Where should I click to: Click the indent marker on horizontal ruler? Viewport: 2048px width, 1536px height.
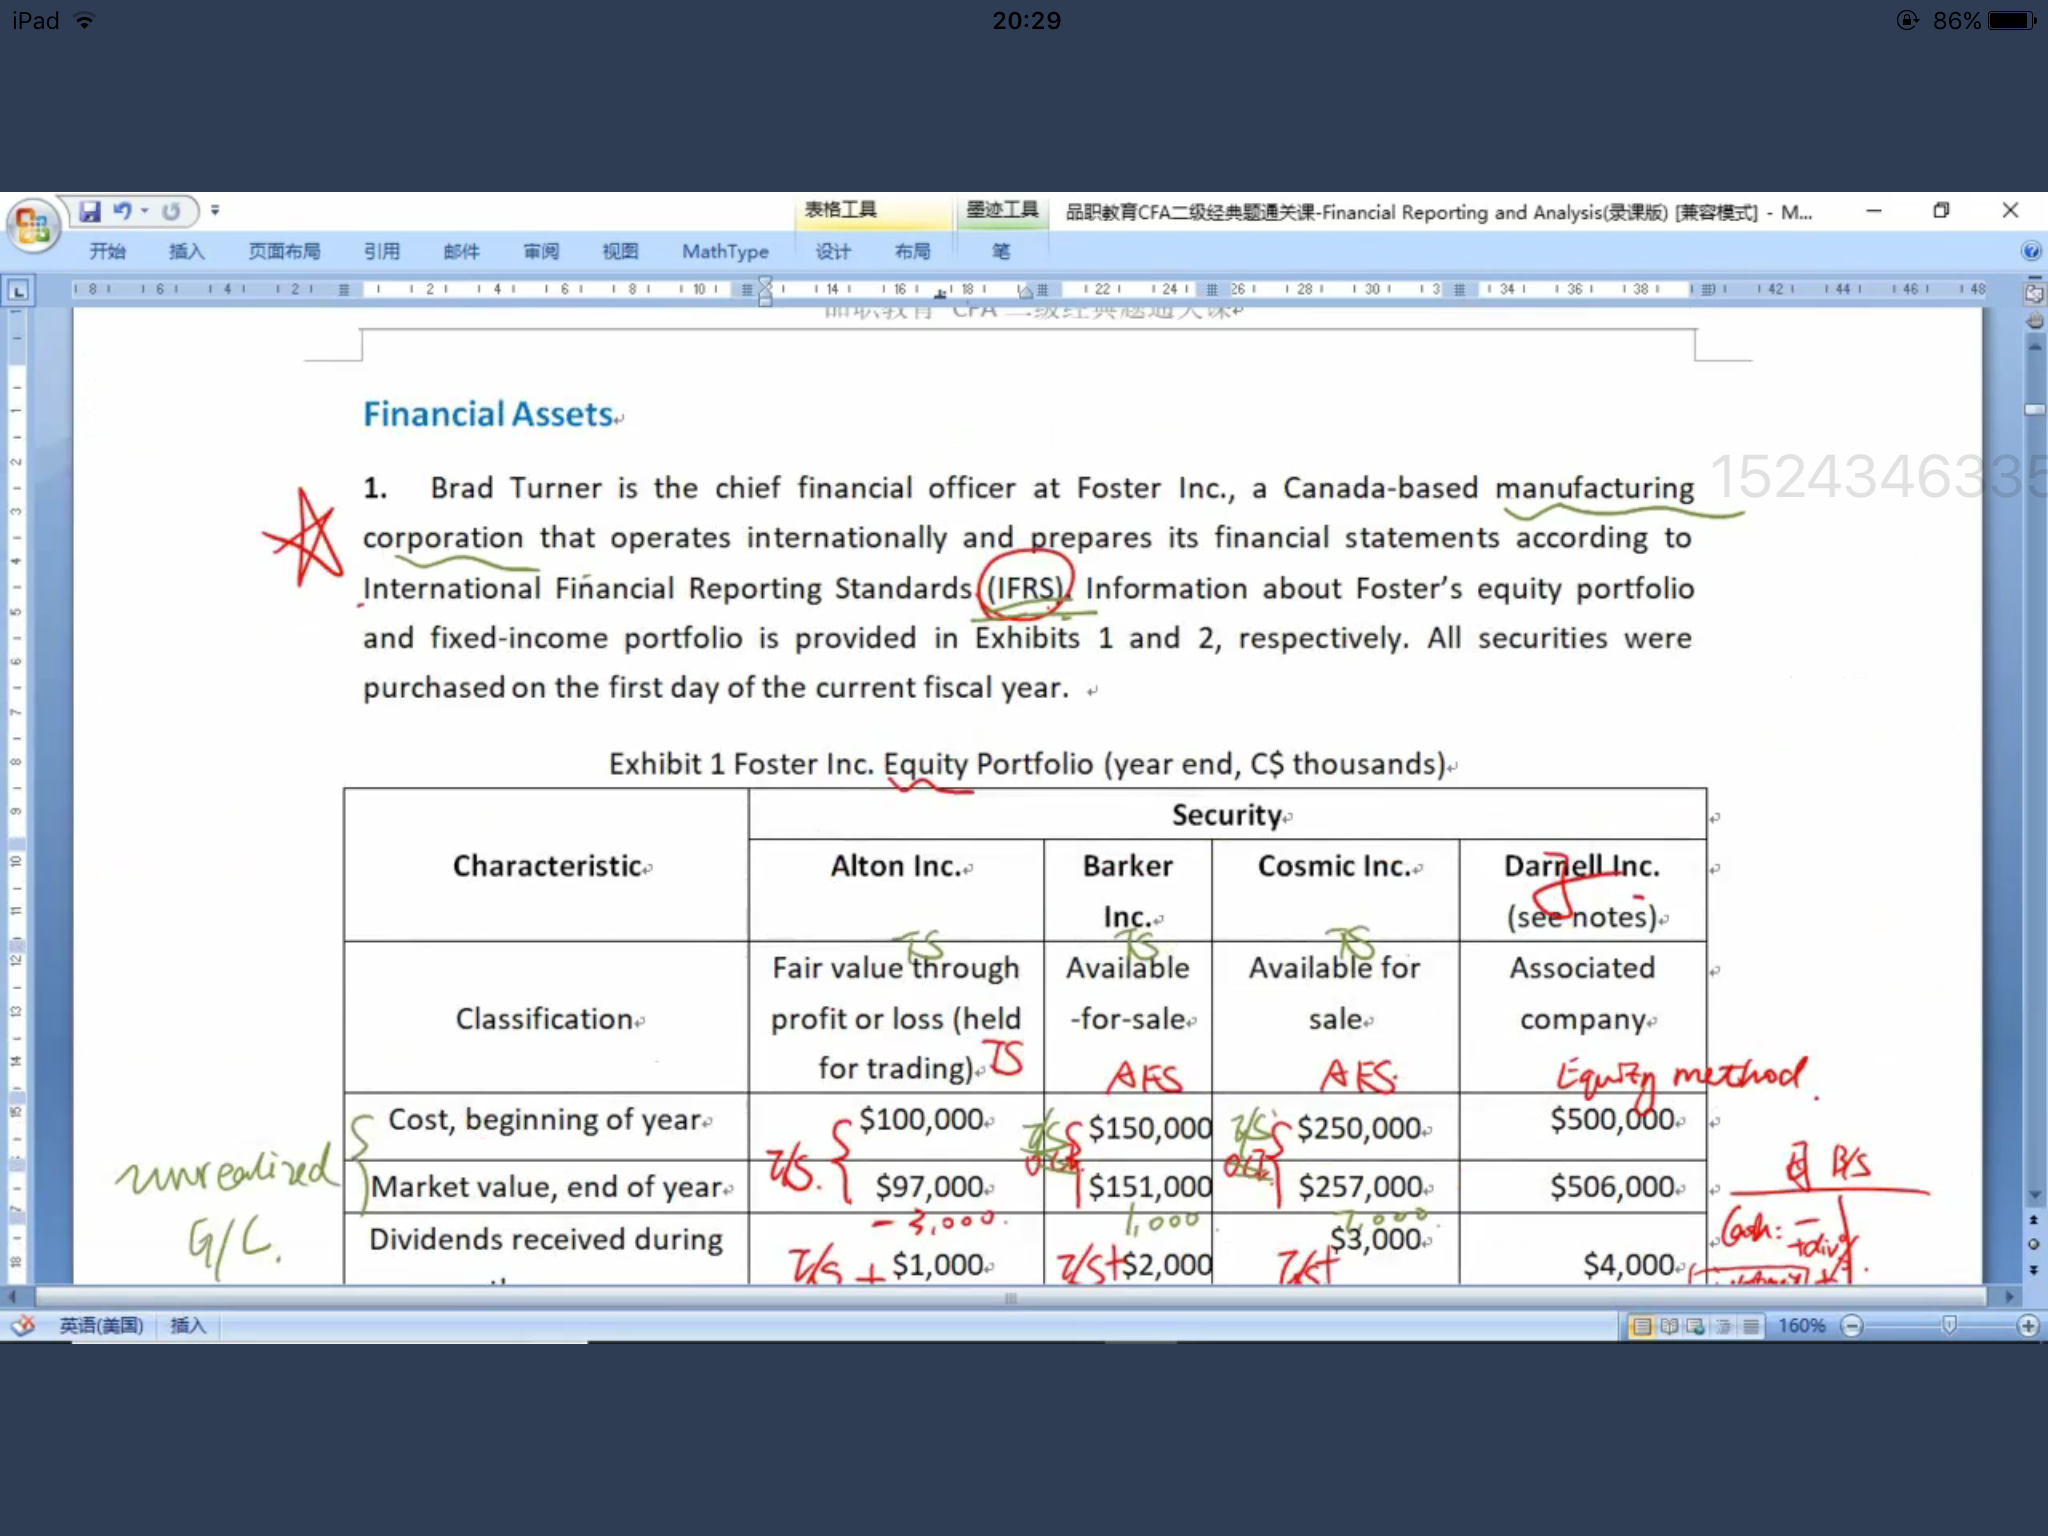pos(766,290)
